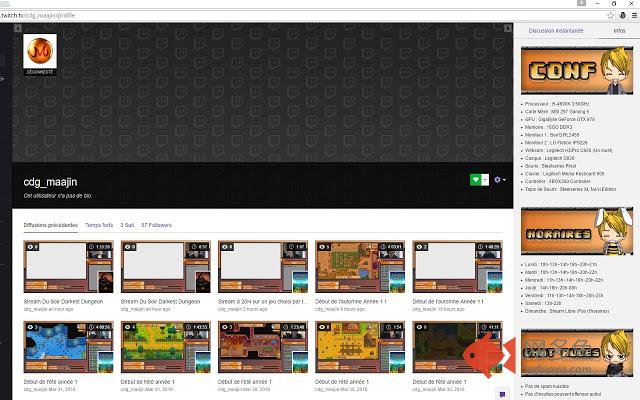The width and height of the screenshot is (640, 400).
Task: Click the Dimanche Stream Libre schedule line
Action: pyautogui.click(x=567, y=311)
